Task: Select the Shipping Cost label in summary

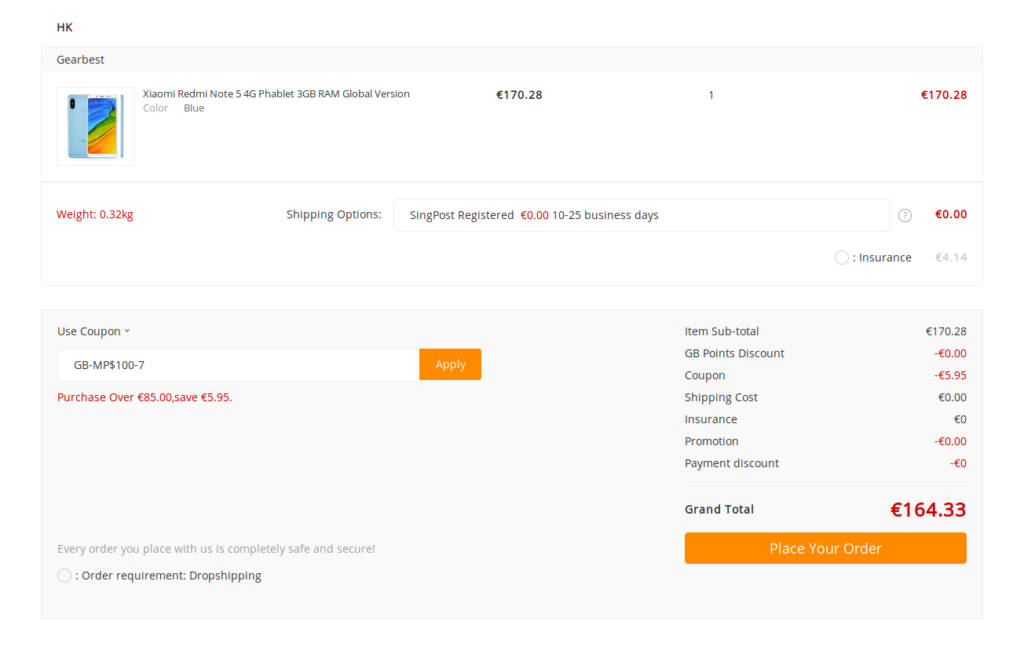Action: point(721,398)
